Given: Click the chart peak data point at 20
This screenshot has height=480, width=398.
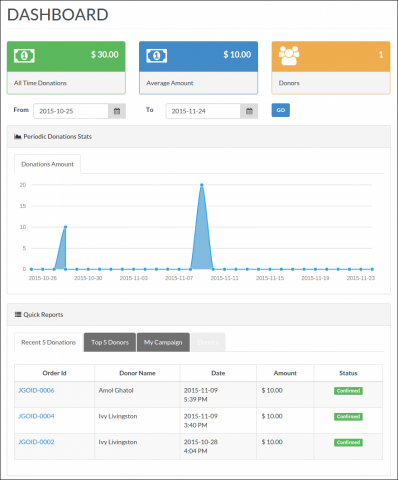Looking at the screenshot, I should tap(202, 185).
